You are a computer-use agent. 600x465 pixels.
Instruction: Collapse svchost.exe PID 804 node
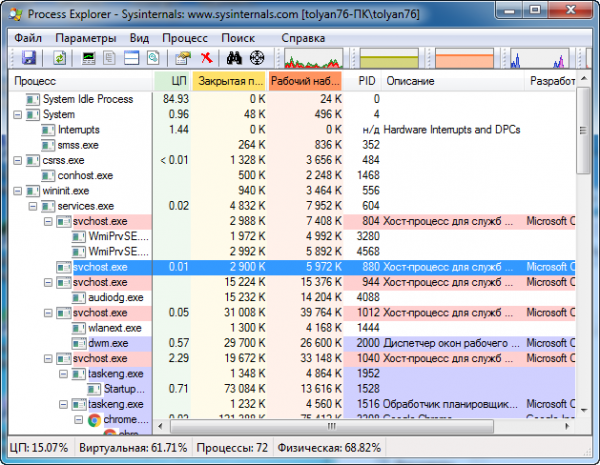[x=48, y=221]
